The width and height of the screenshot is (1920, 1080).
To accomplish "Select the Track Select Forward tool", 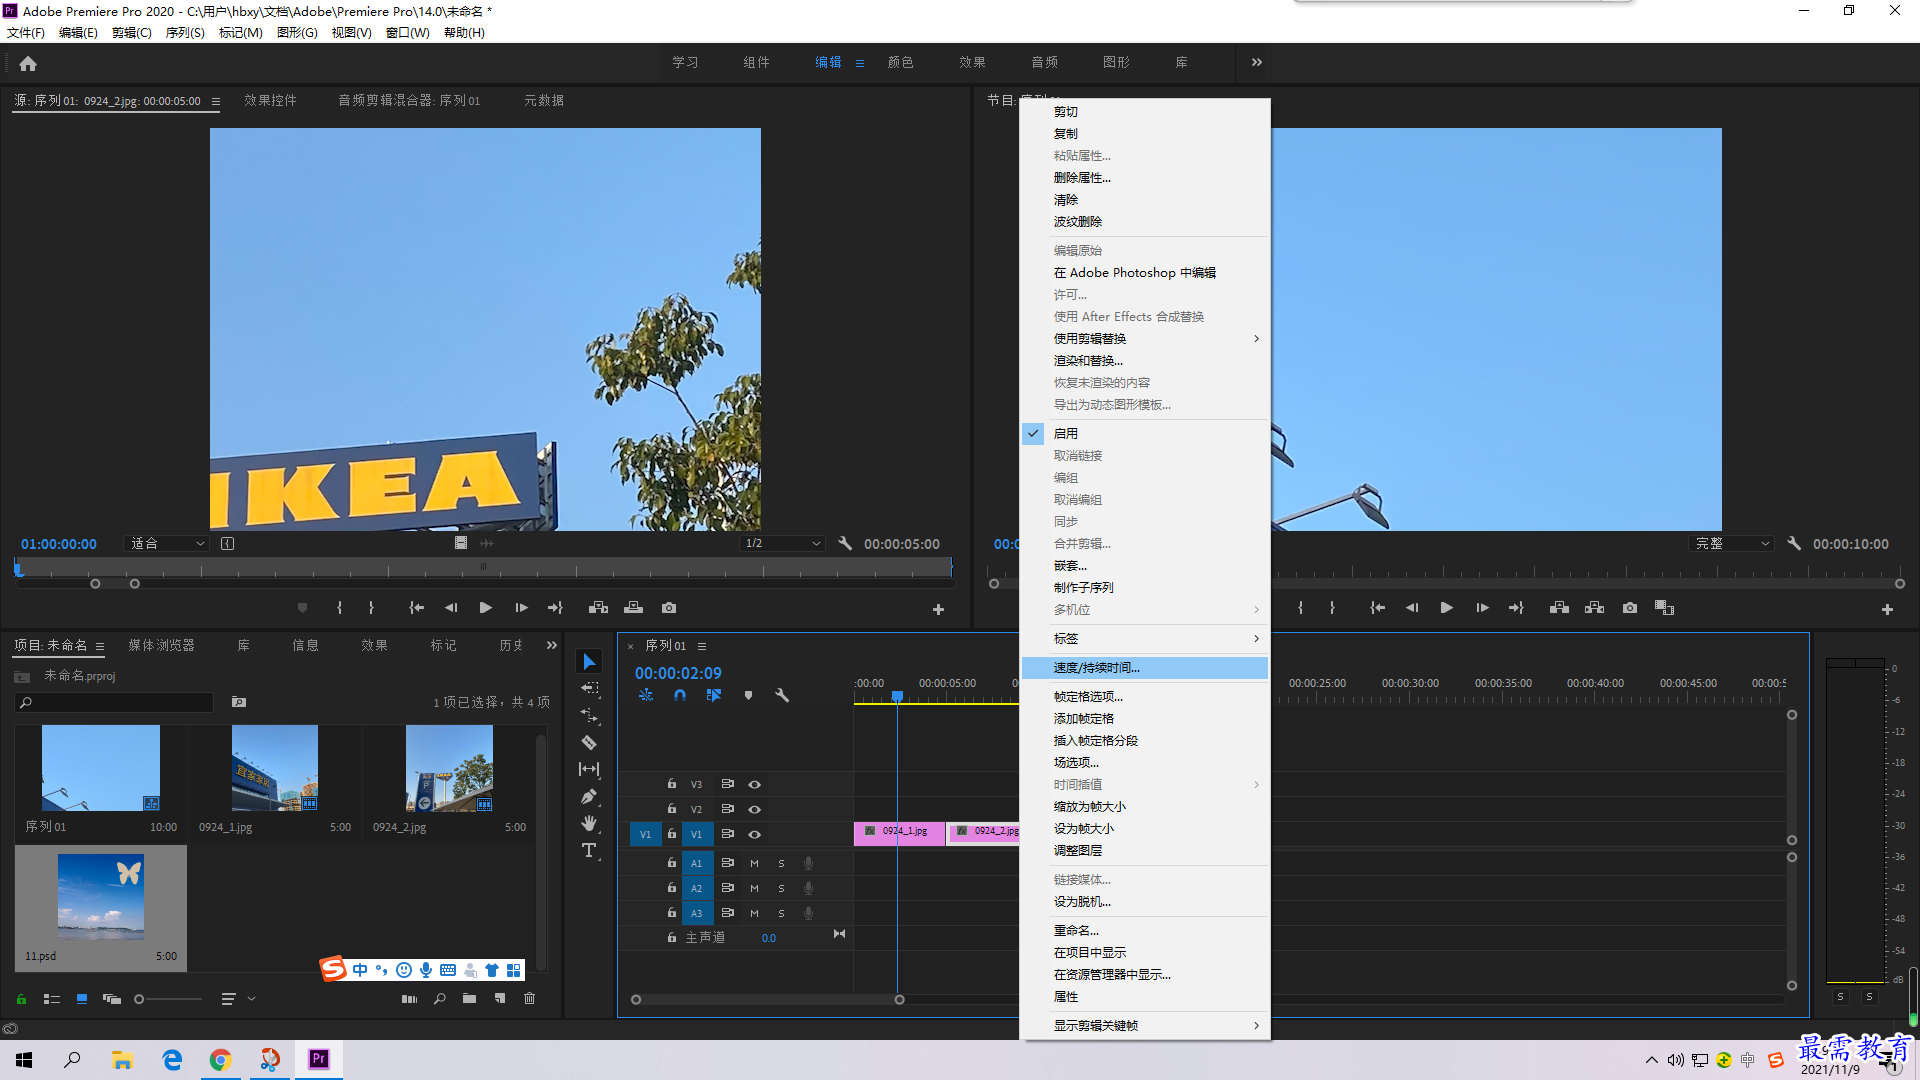I will (589, 688).
